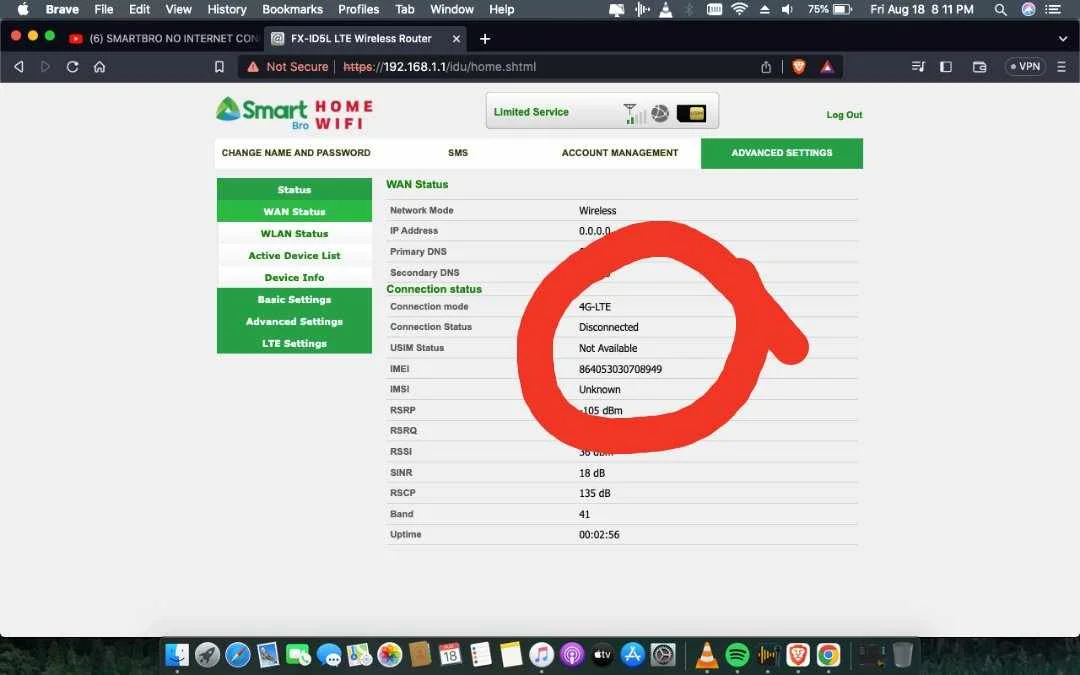Open Spotify from the Dock
The height and width of the screenshot is (675, 1080).
737,654
